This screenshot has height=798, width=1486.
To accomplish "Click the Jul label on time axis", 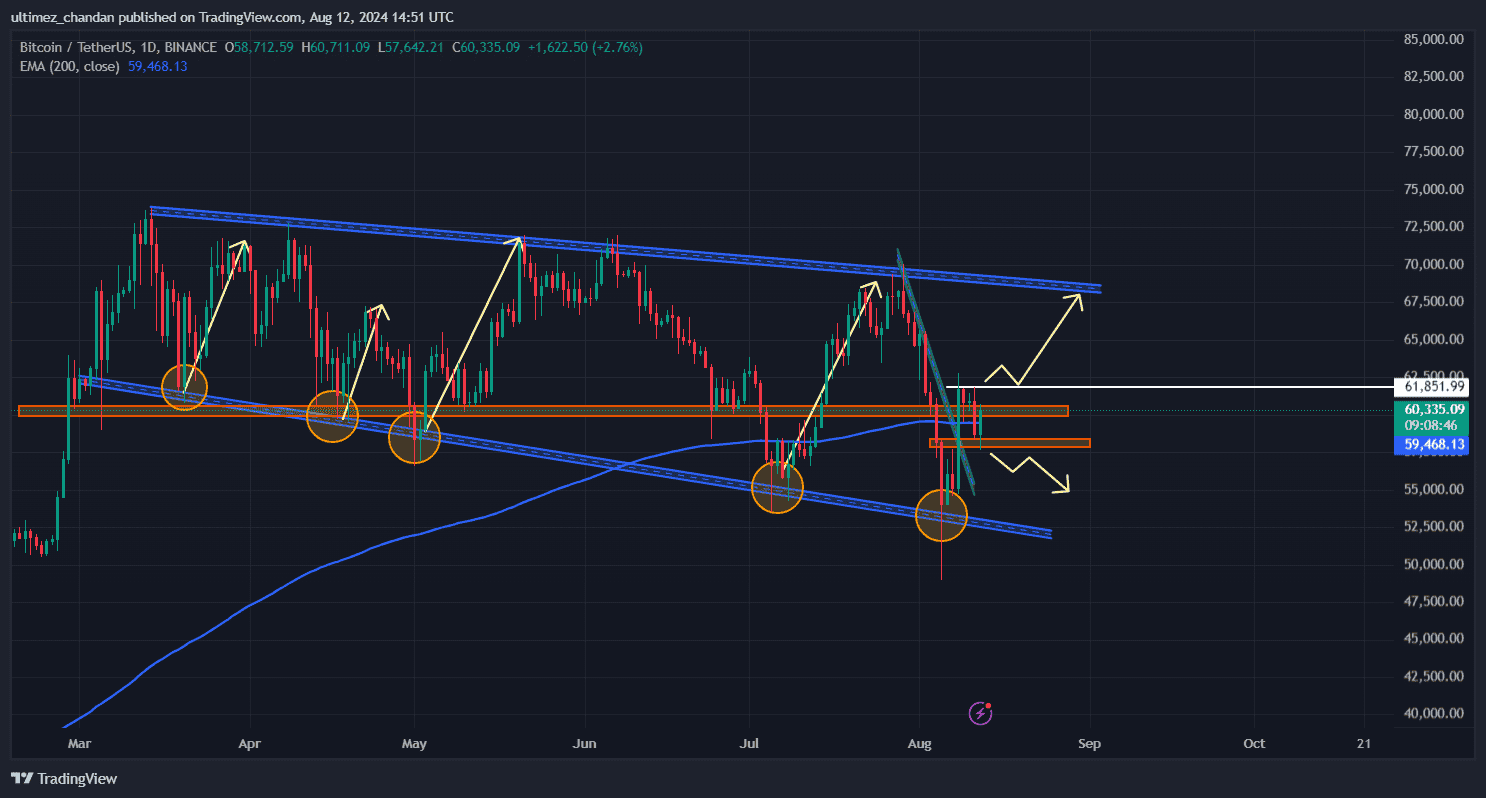I will (x=751, y=744).
